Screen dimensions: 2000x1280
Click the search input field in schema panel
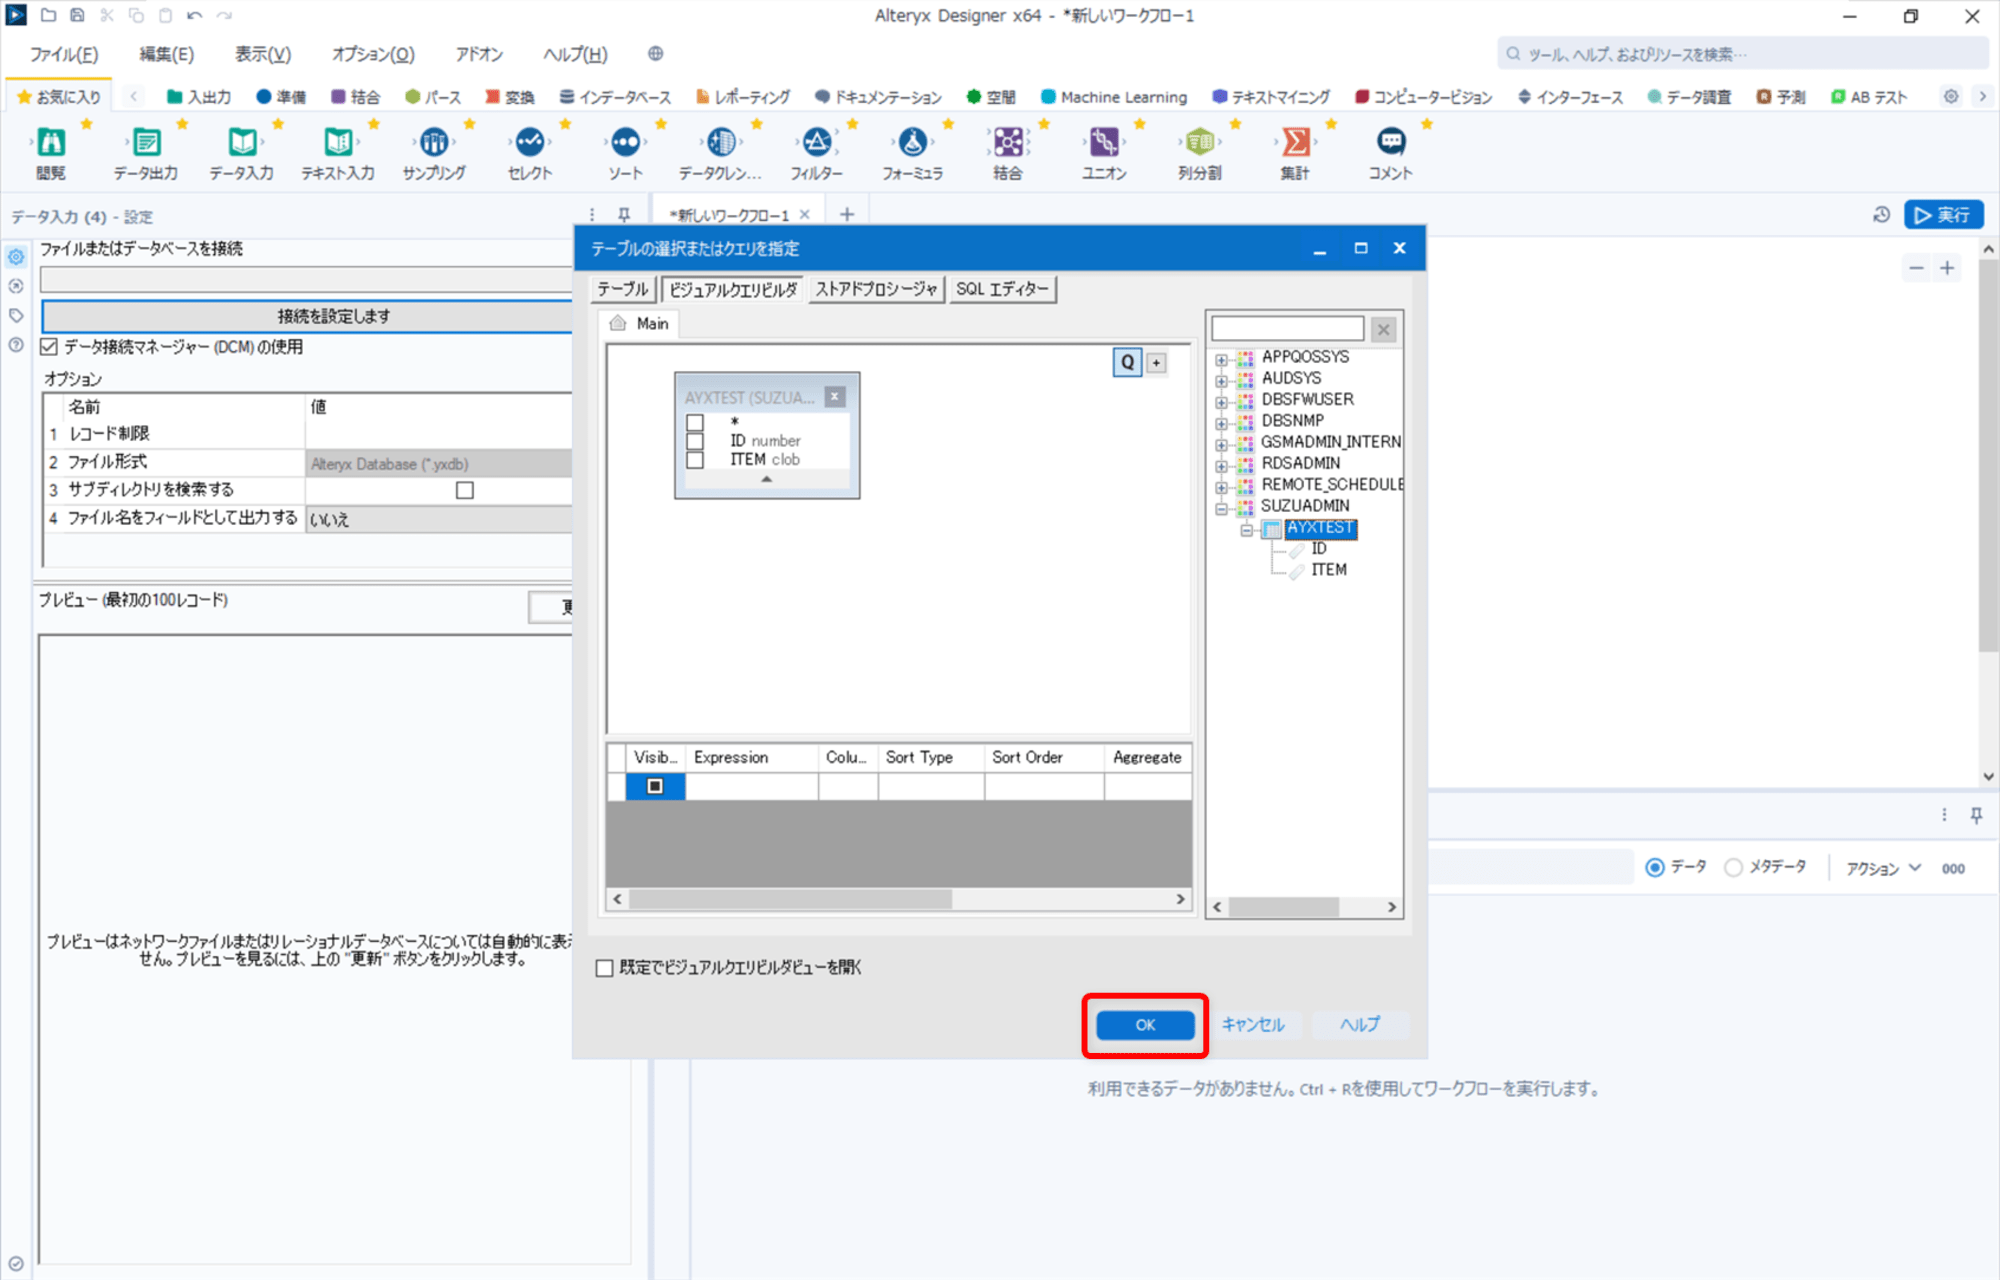click(x=1290, y=329)
